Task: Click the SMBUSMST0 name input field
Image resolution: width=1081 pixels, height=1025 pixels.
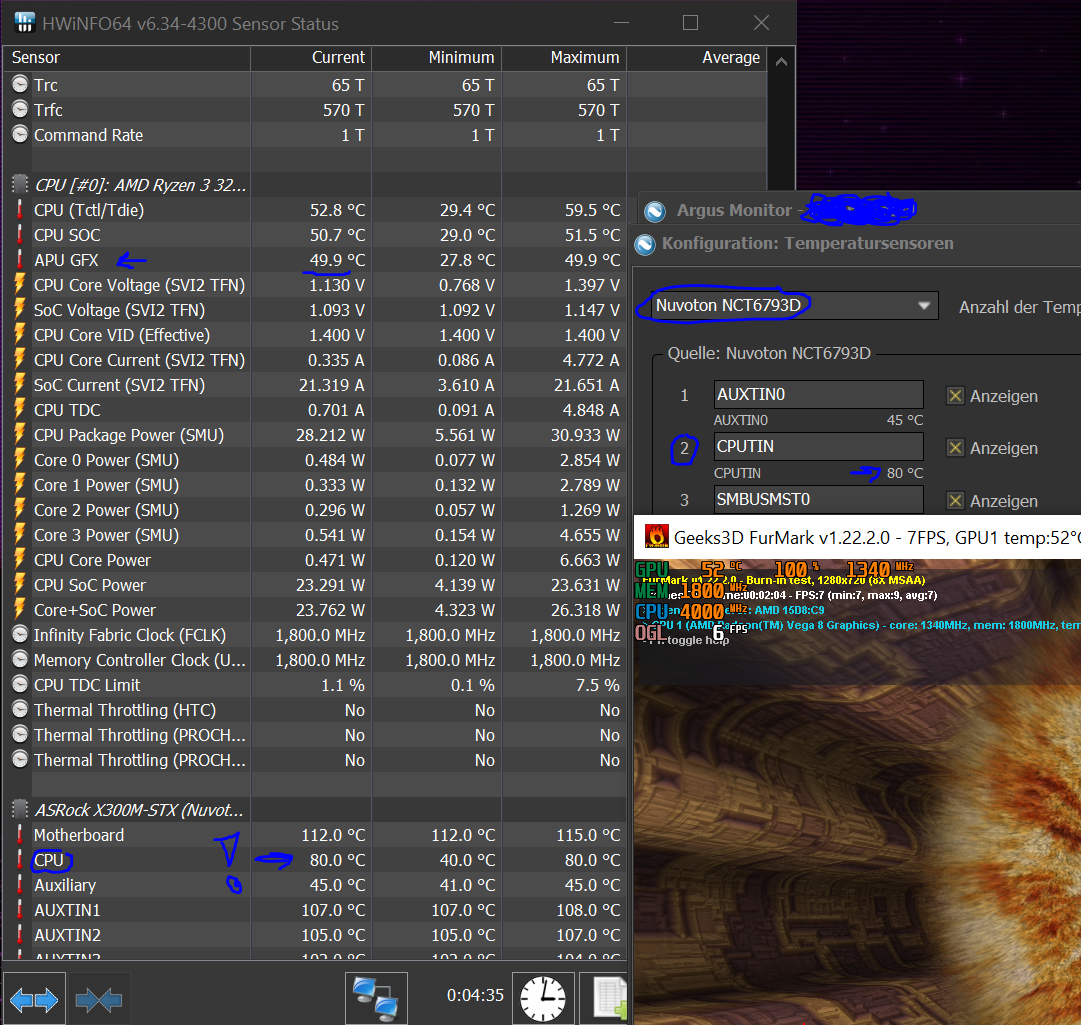Action: 818,499
